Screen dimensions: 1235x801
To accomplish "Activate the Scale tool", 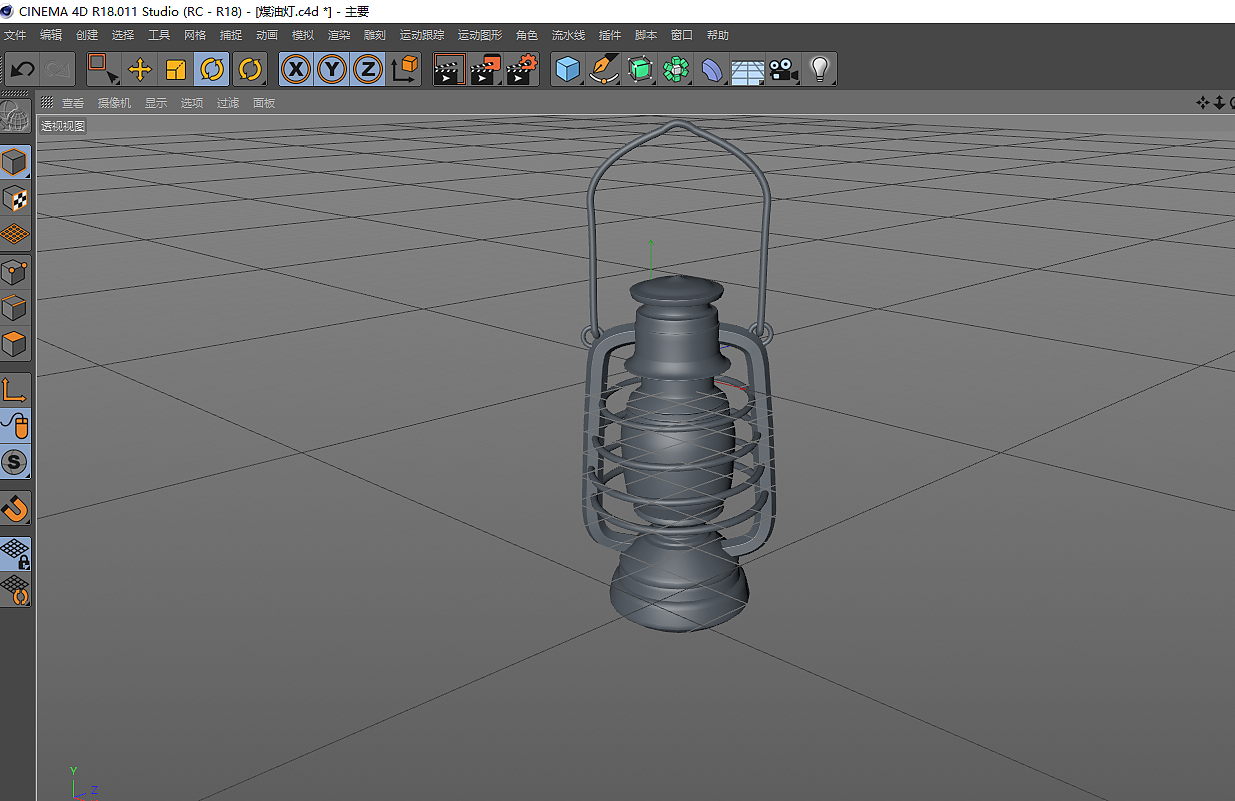I will tap(176, 69).
